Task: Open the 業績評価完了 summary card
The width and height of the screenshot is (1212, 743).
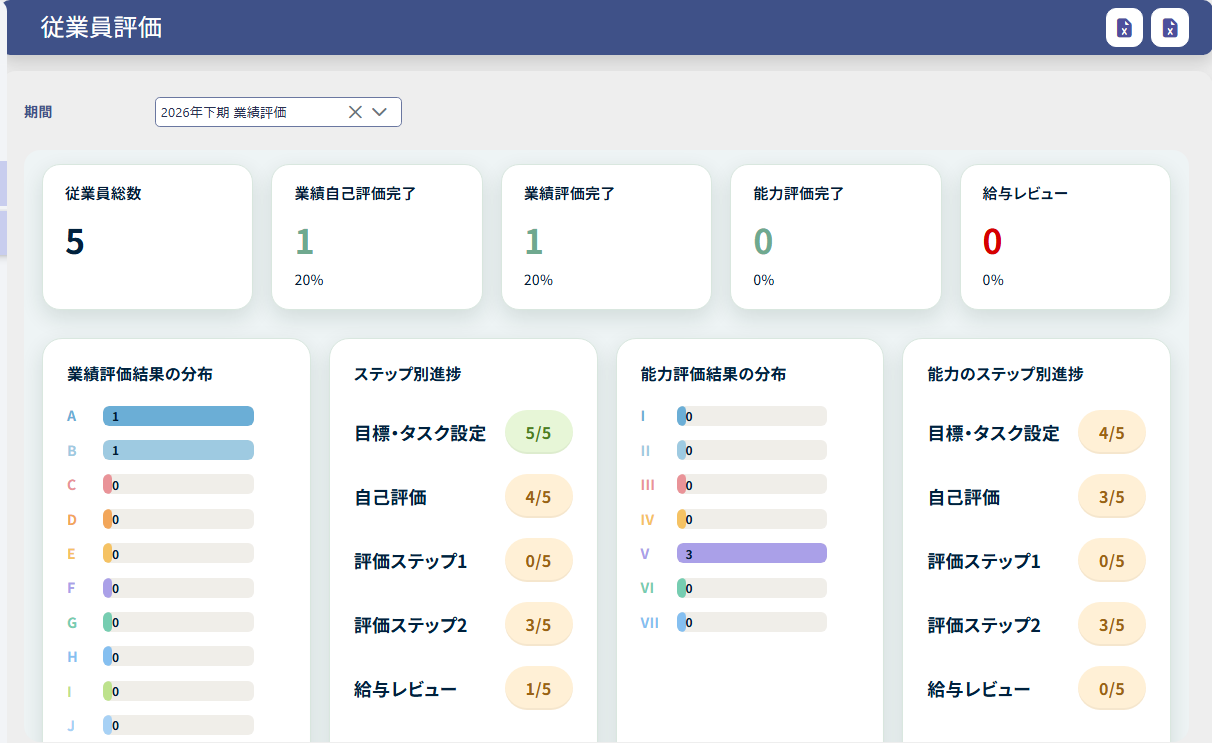Action: tap(606, 237)
